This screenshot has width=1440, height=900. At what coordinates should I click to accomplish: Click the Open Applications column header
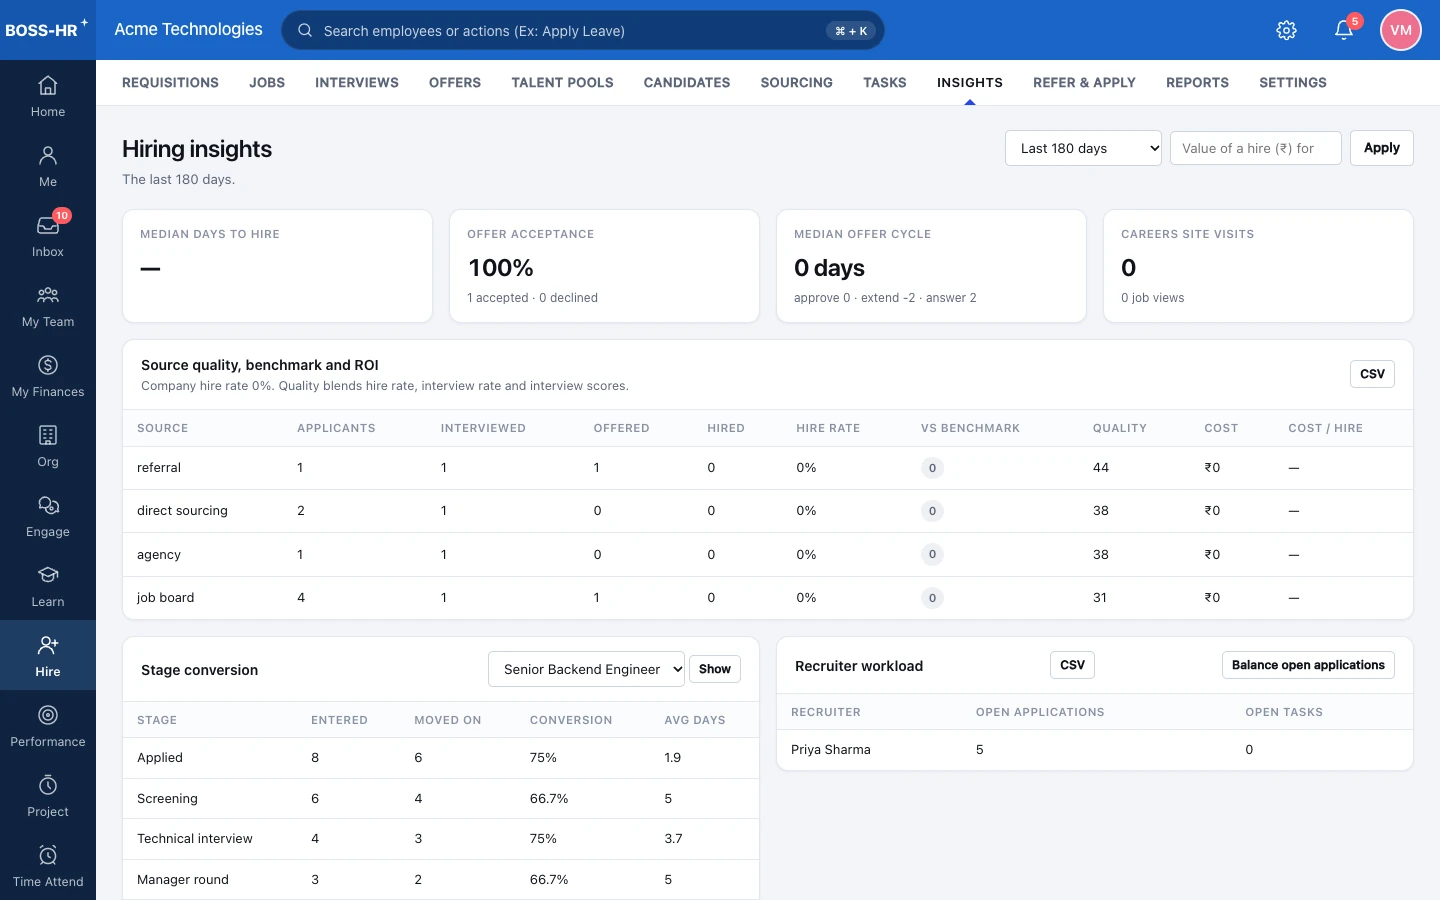click(x=1040, y=712)
